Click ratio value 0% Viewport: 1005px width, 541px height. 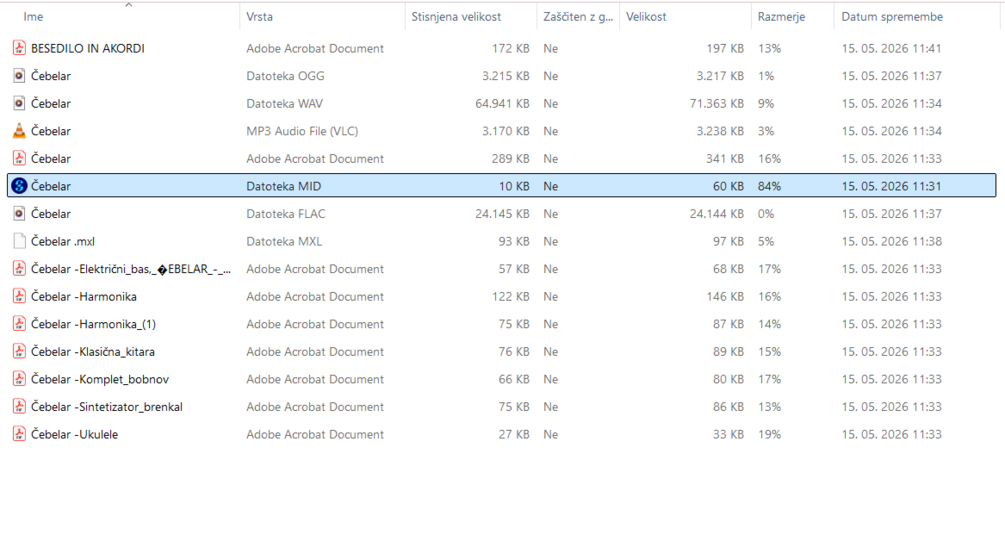coord(766,213)
